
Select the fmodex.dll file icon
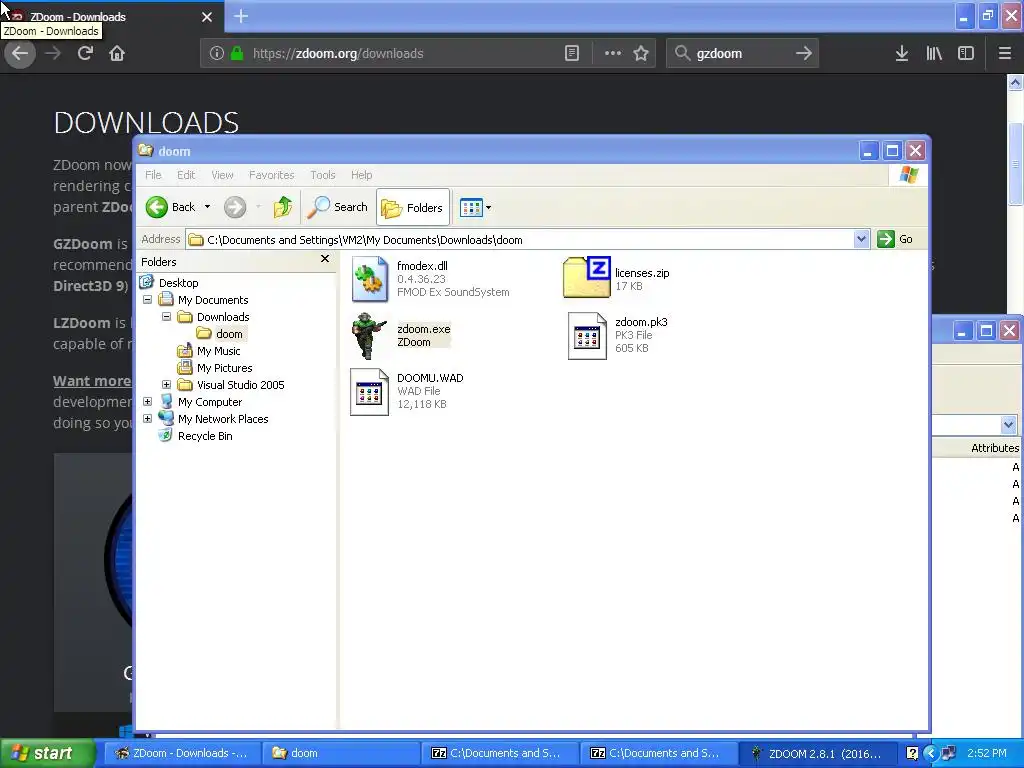pyautogui.click(x=370, y=279)
